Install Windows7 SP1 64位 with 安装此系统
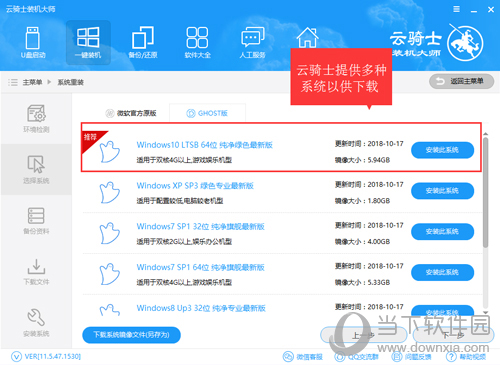 pos(442,272)
